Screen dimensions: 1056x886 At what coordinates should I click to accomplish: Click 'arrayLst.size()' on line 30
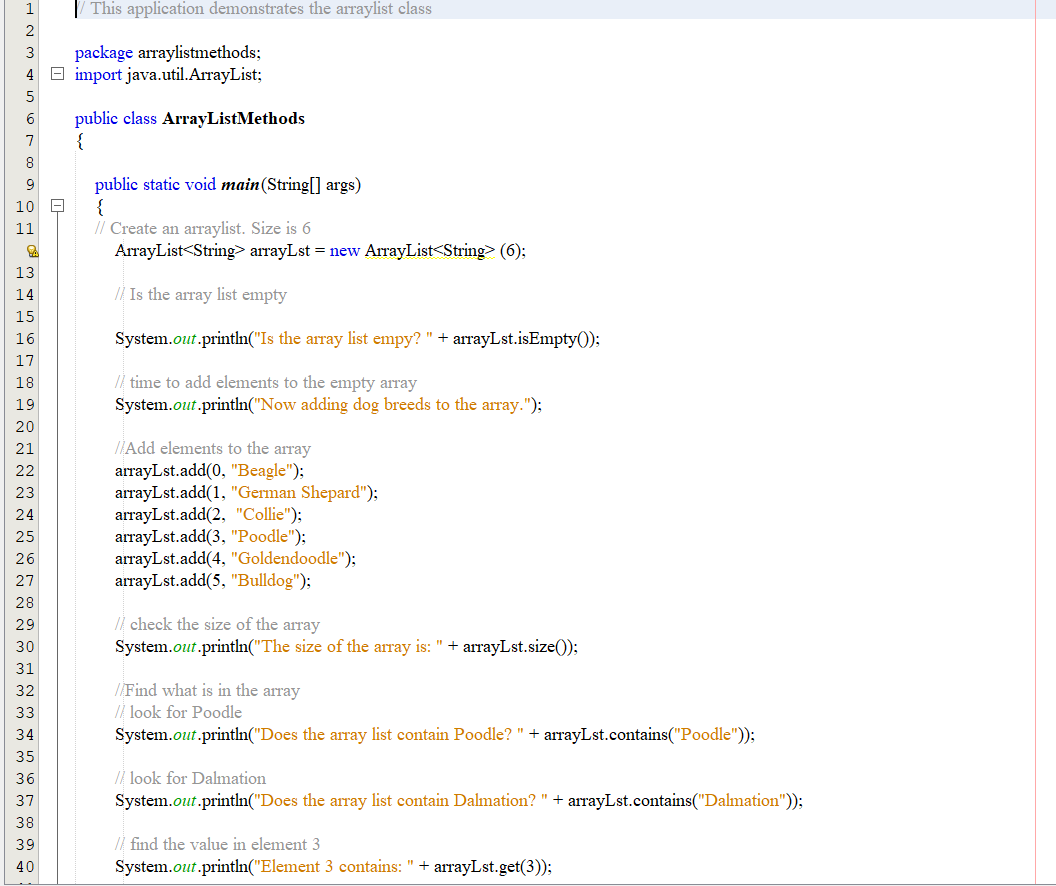[x=517, y=647]
